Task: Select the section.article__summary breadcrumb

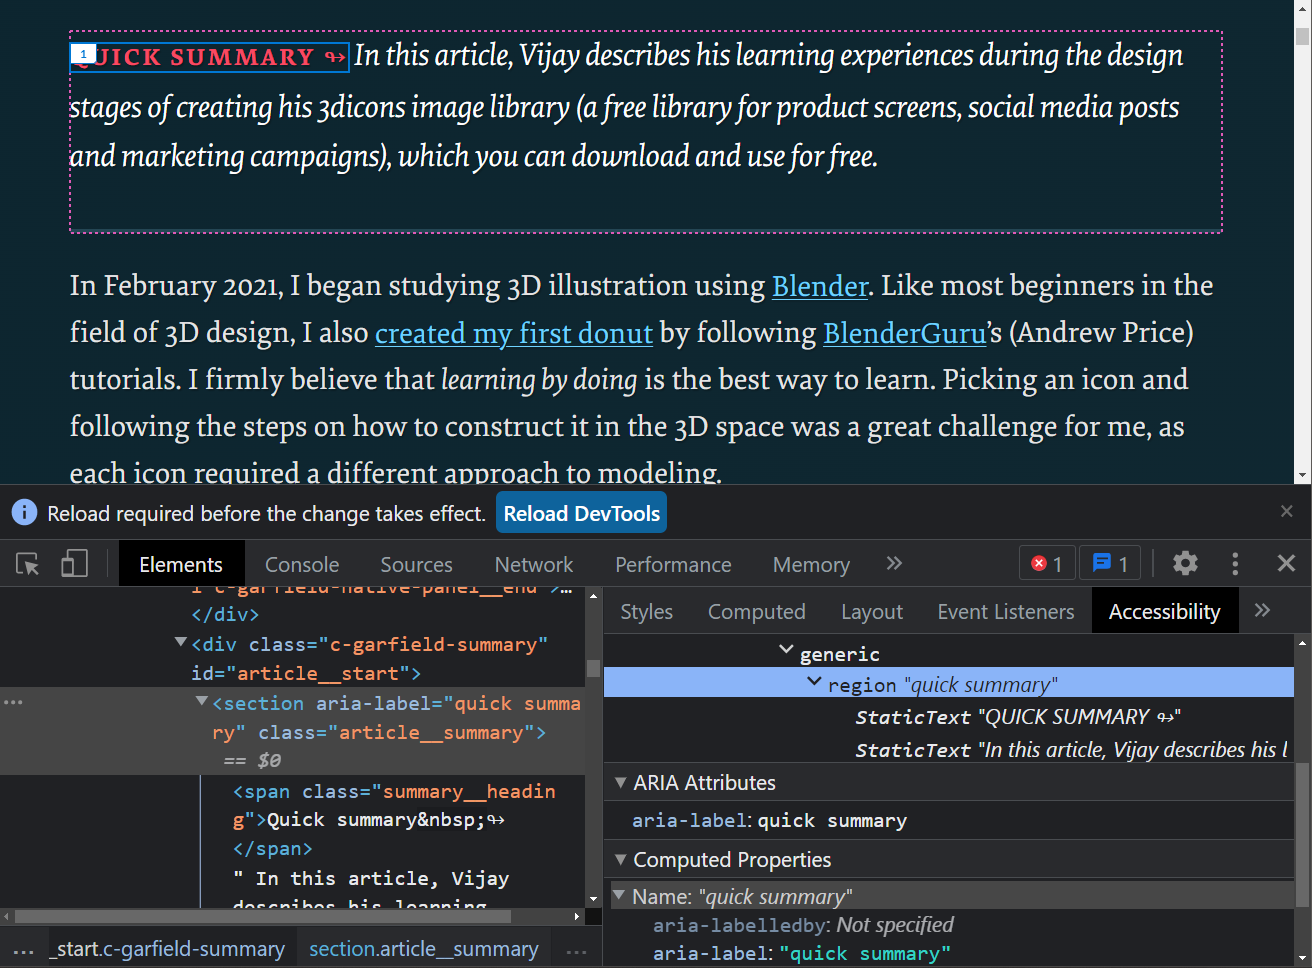Action: click(x=423, y=949)
